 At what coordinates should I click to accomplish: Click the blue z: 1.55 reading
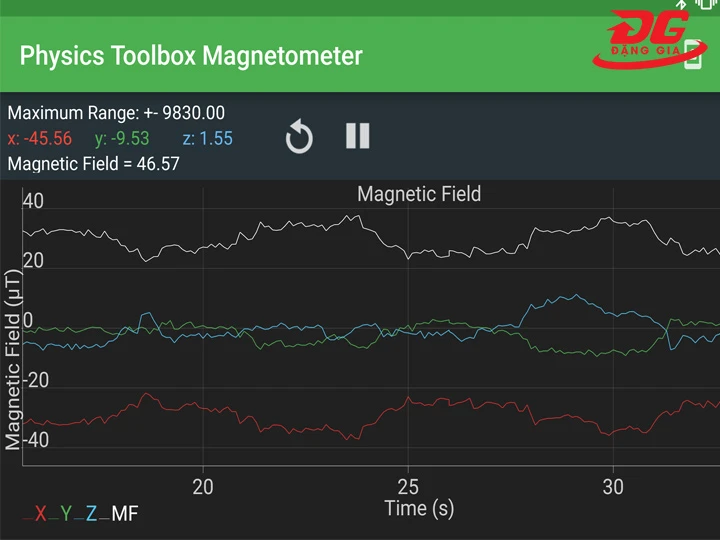208,138
